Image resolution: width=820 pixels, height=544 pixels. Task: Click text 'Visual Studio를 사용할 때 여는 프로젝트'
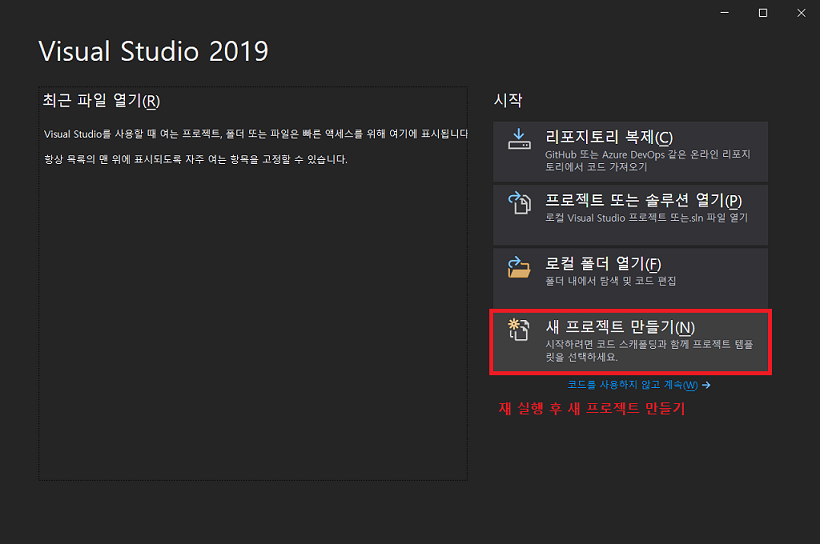pyautogui.click(x=132, y=134)
